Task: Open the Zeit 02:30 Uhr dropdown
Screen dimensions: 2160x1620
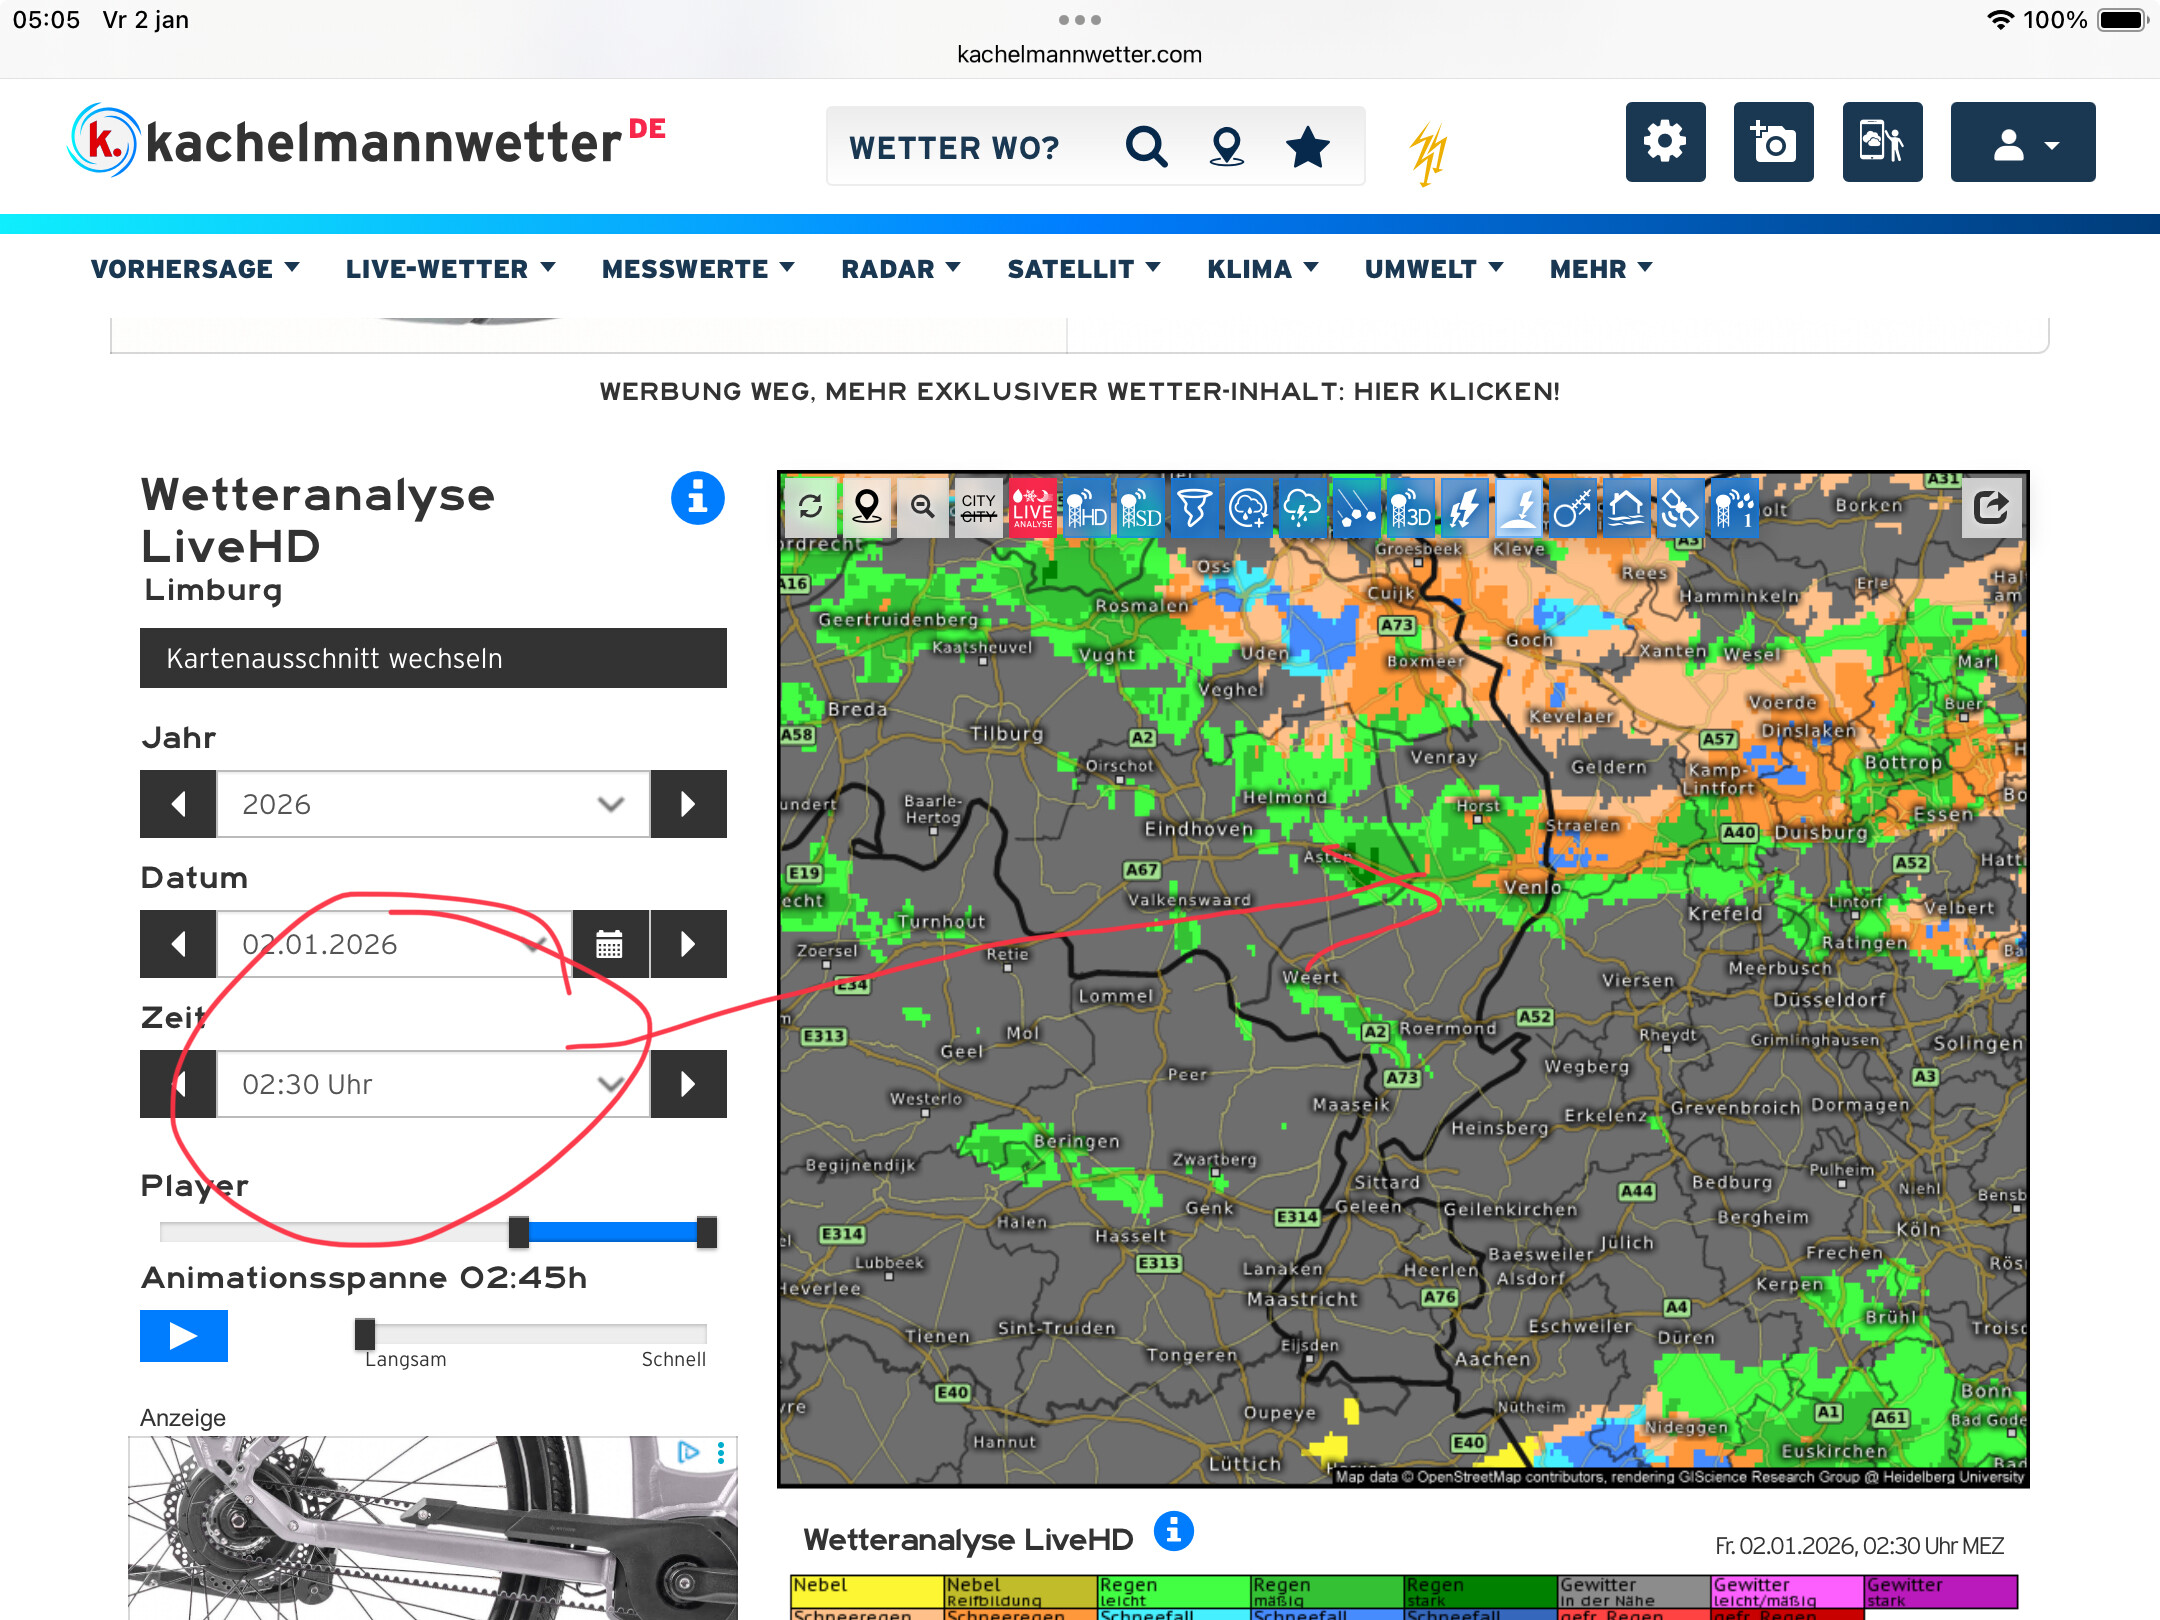Action: pyautogui.click(x=433, y=1084)
